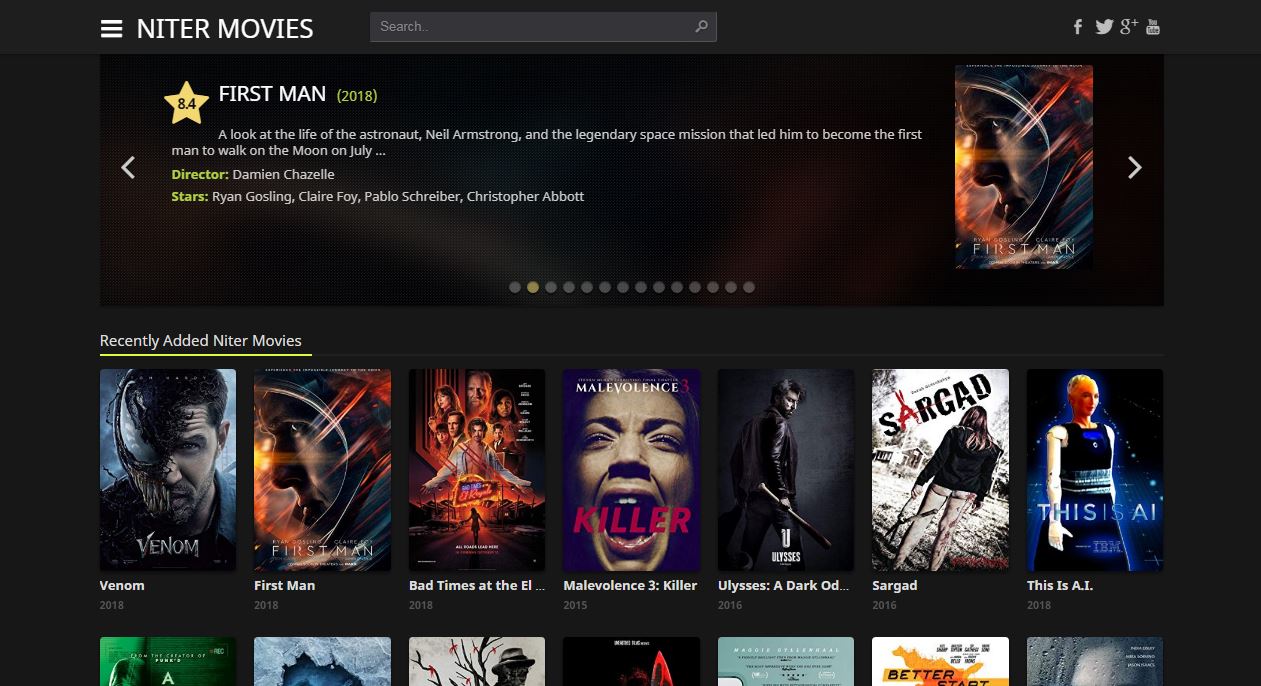Click the 2015 year under Malevolence 3
1261x686 pixels.
[x=575, y=605]
